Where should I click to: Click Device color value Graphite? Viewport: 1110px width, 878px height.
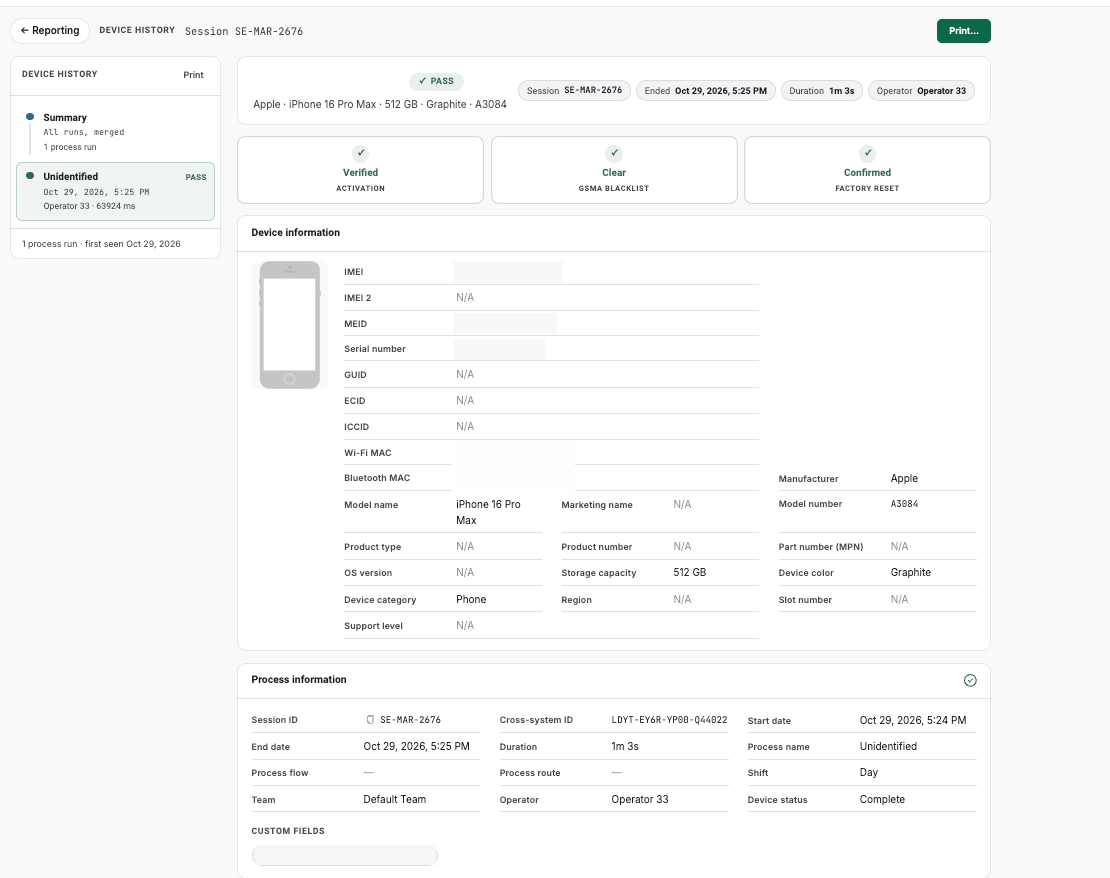910,572
